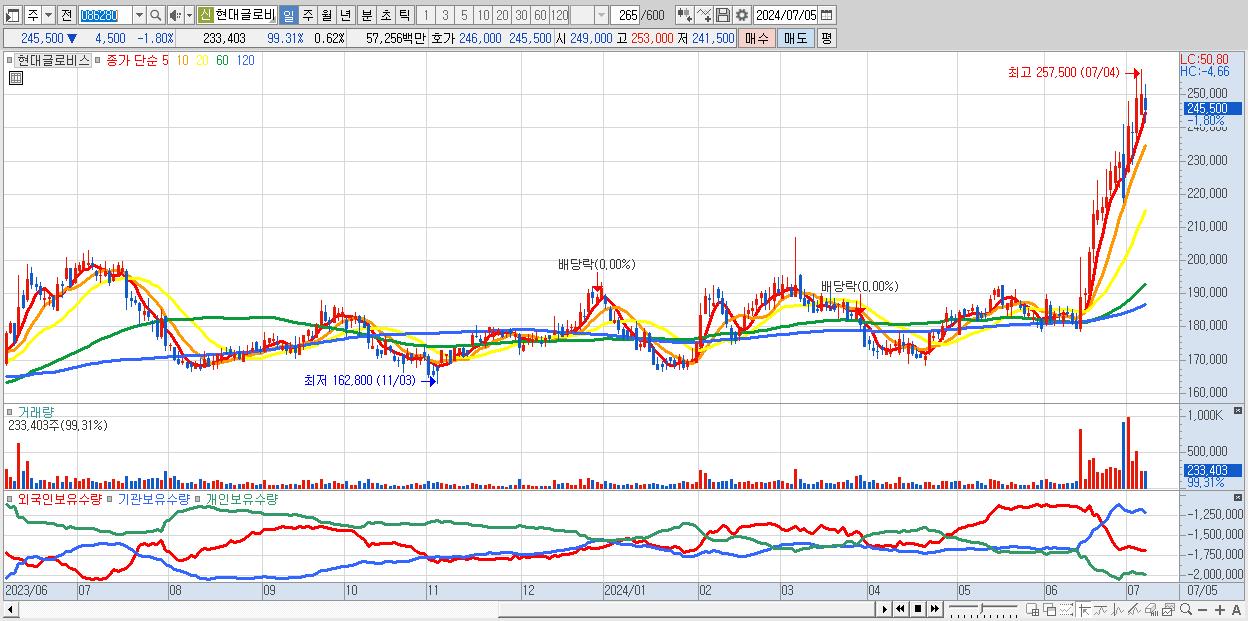1248x621 pixels.
Task: Choose the 30 interval button
Action: point(521,15)
